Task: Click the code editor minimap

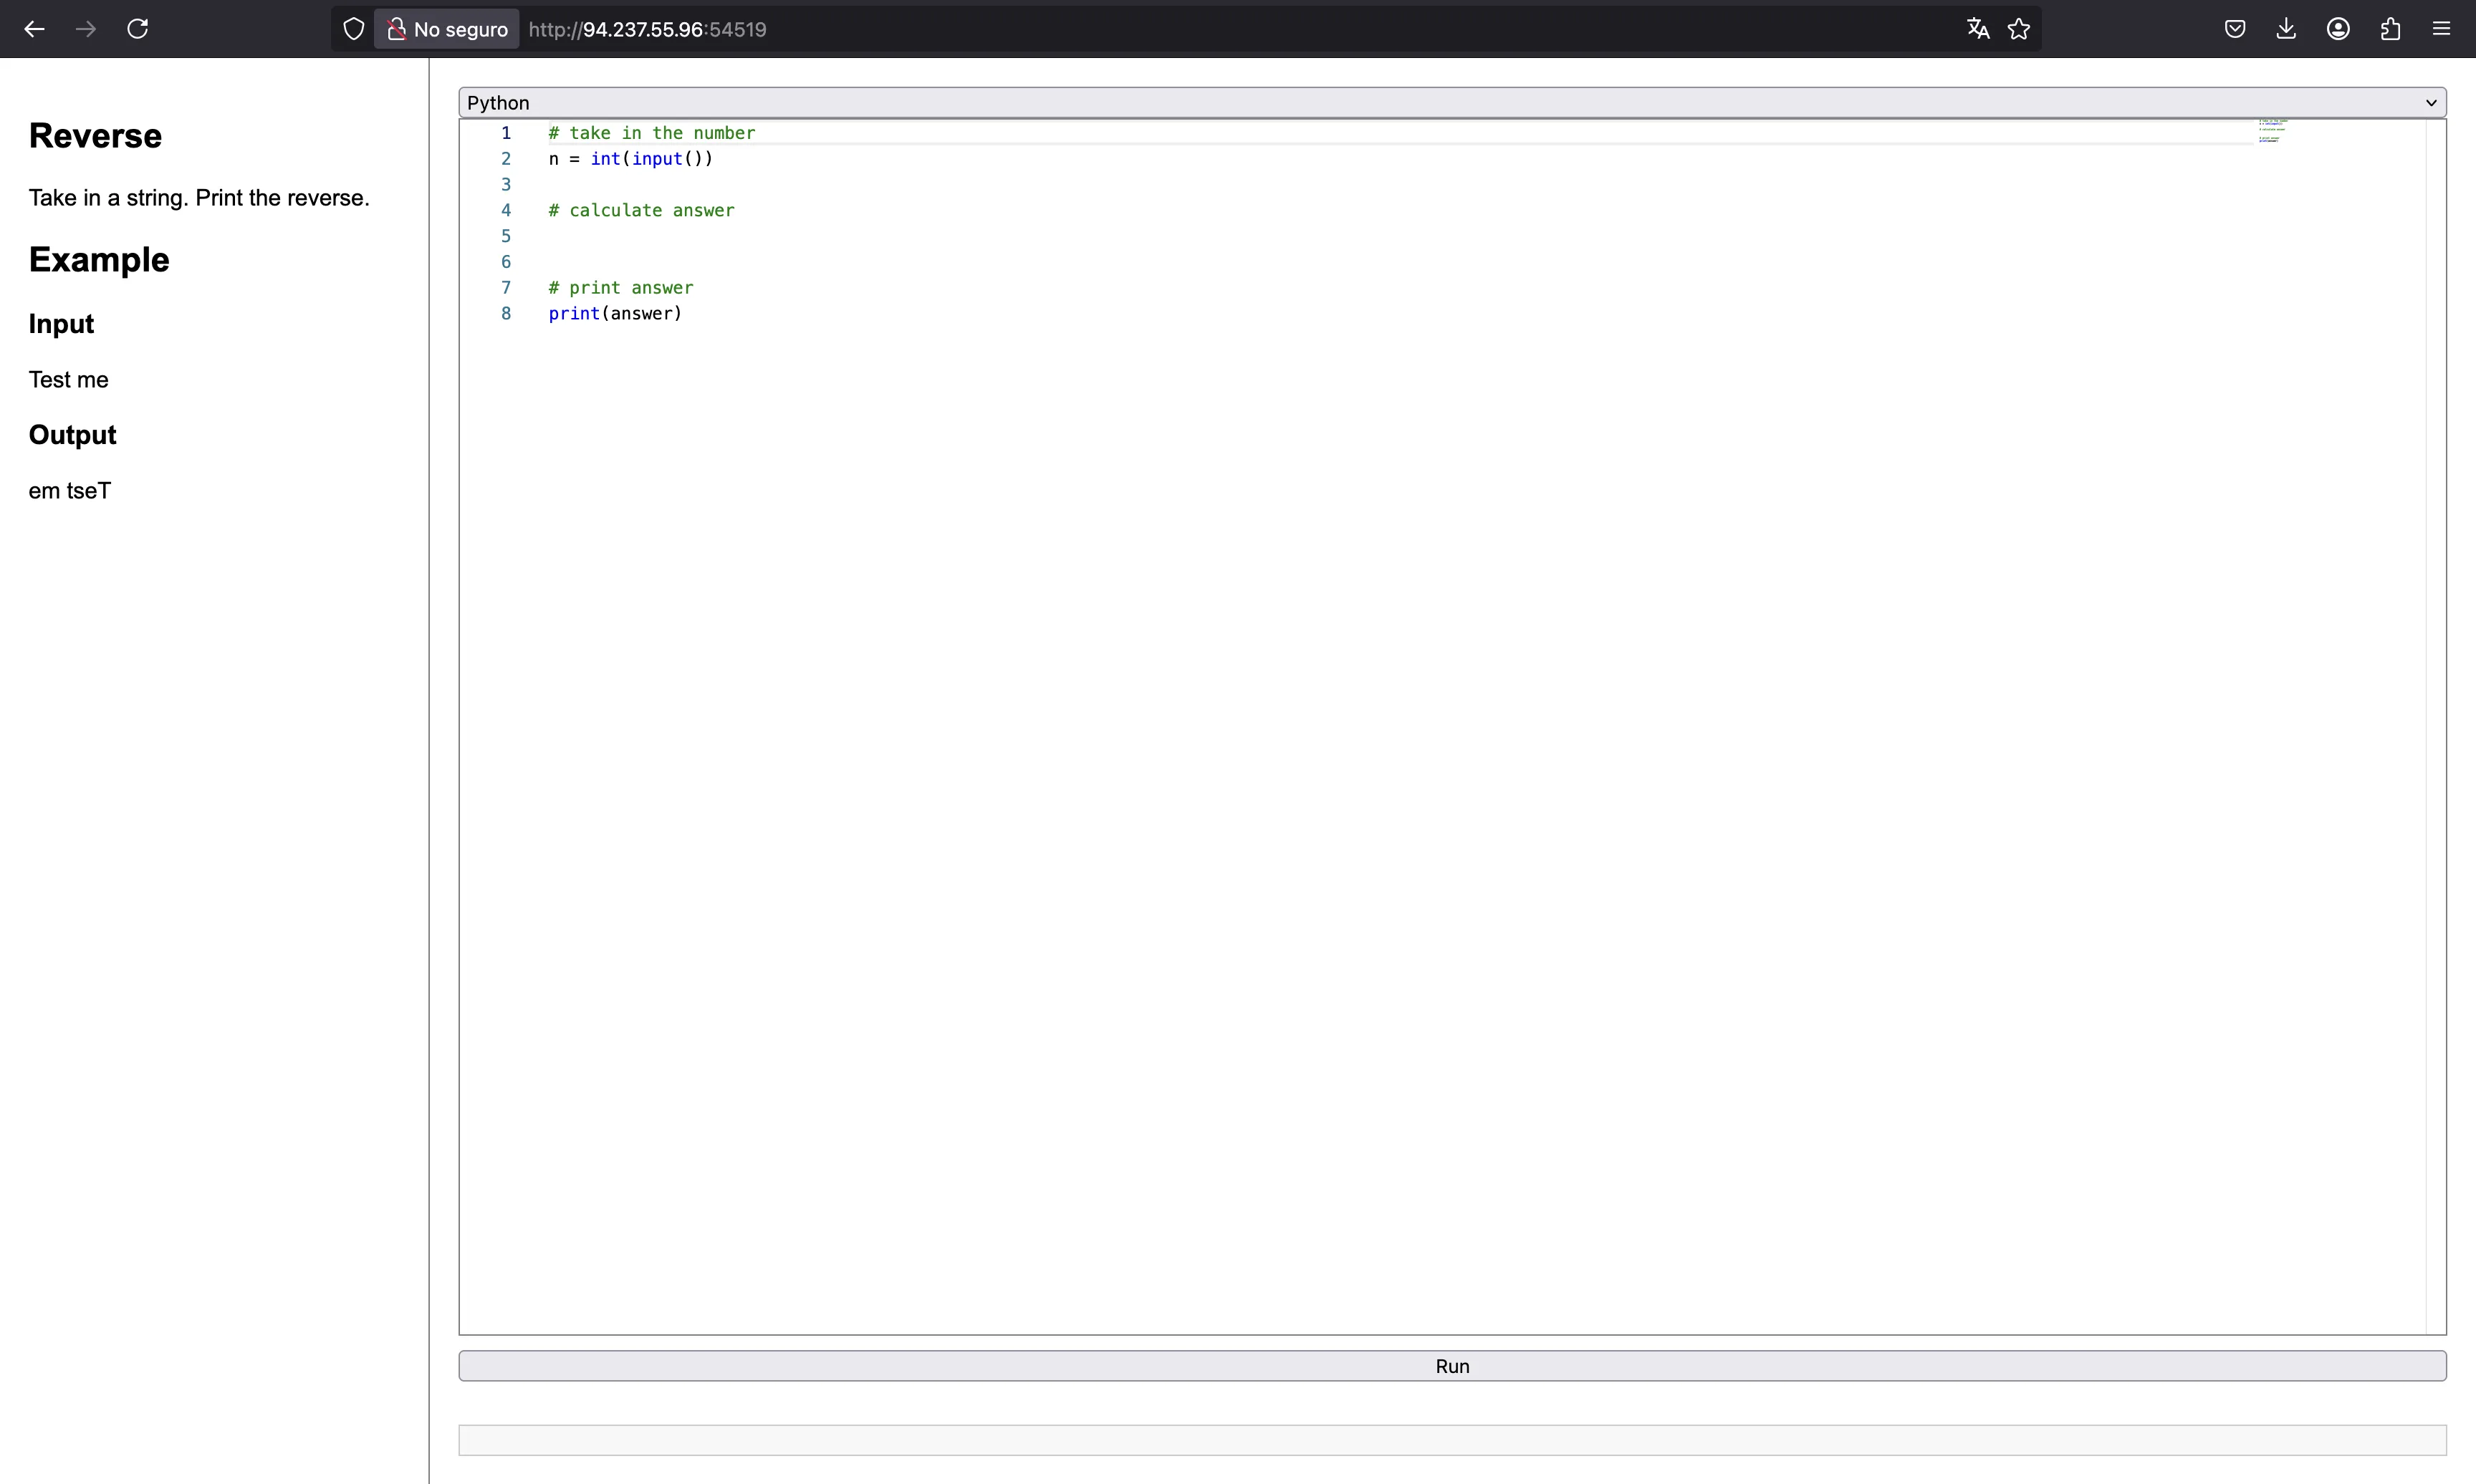Action: tap(2272, 131)
